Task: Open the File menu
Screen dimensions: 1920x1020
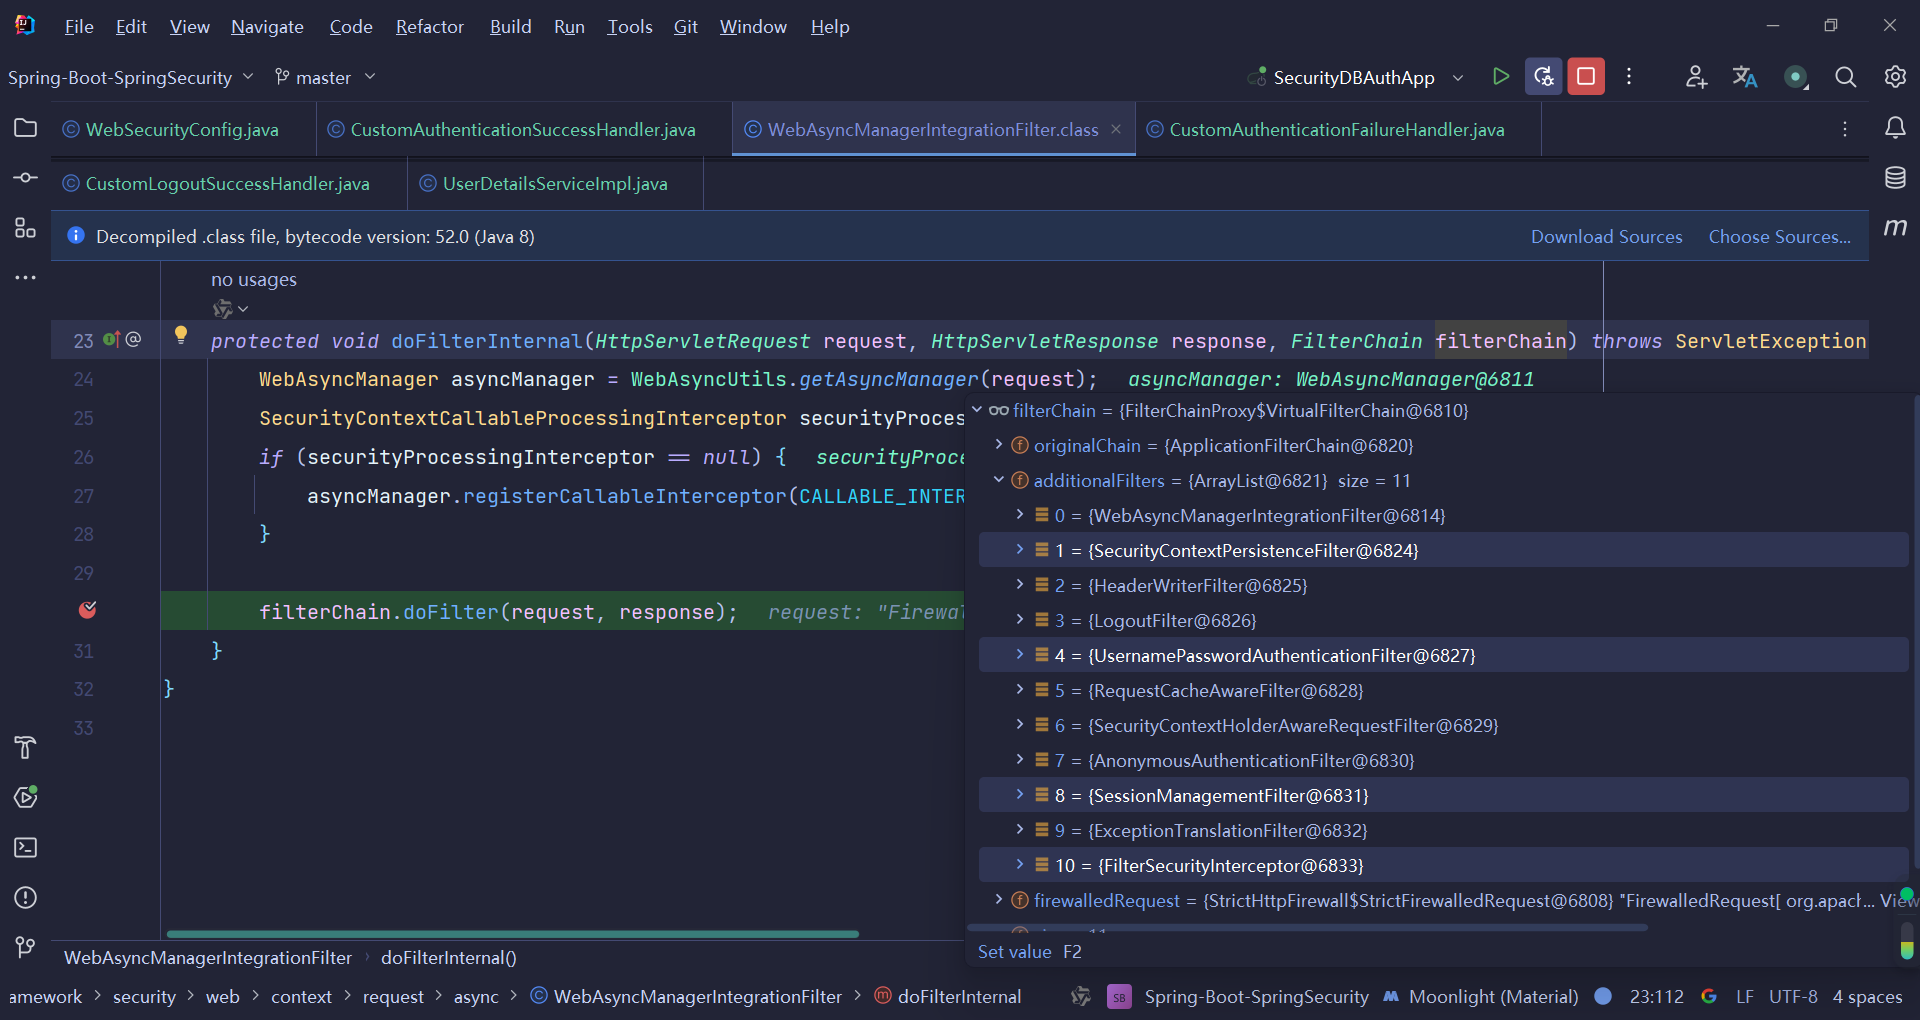Action: [x=79, y=27]
